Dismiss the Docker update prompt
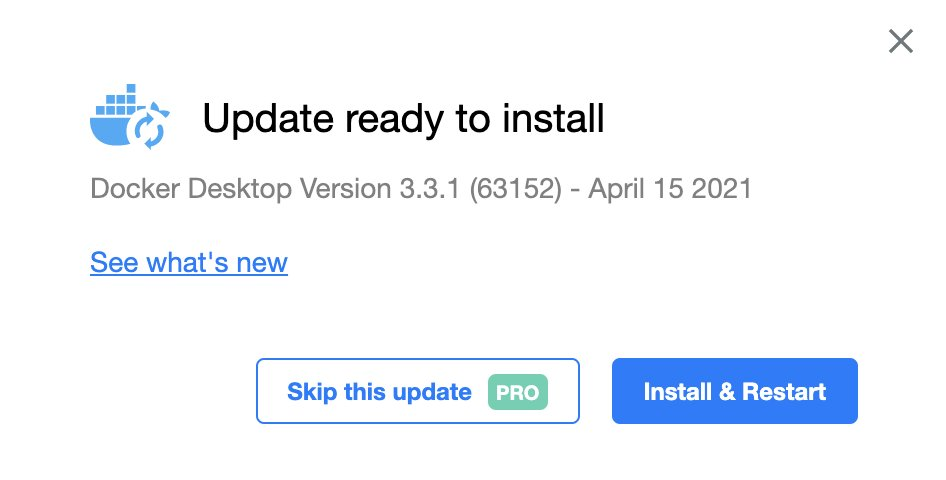Viewport: 946px width, 480px height. coord(901,41)
